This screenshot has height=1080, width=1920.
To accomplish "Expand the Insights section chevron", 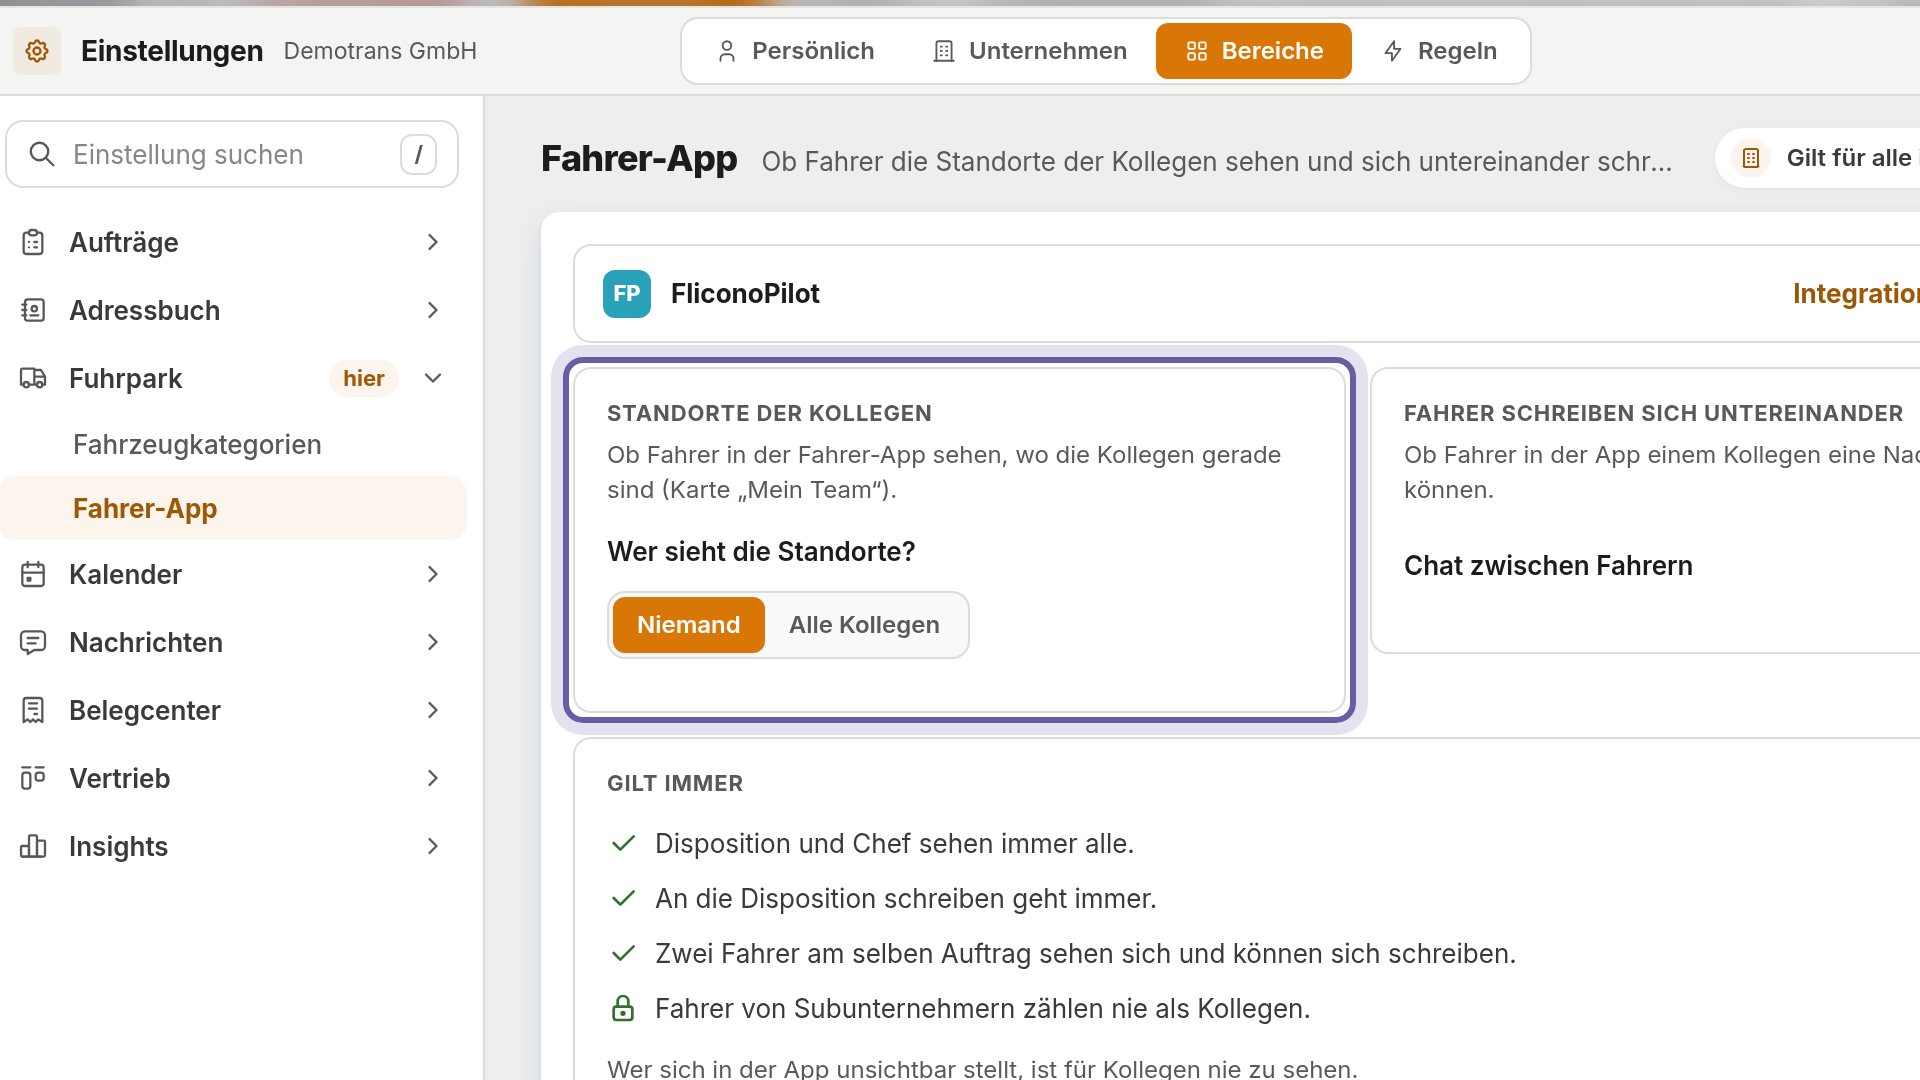I will (433, 846).
